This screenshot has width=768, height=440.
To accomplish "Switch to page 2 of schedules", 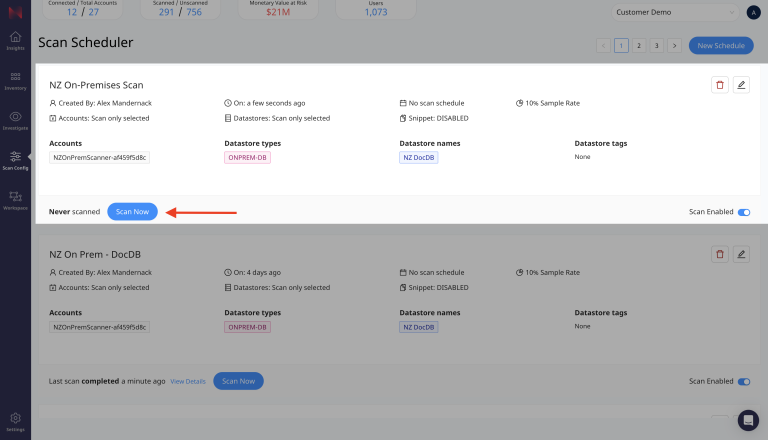I will click(x=639, y=45).
